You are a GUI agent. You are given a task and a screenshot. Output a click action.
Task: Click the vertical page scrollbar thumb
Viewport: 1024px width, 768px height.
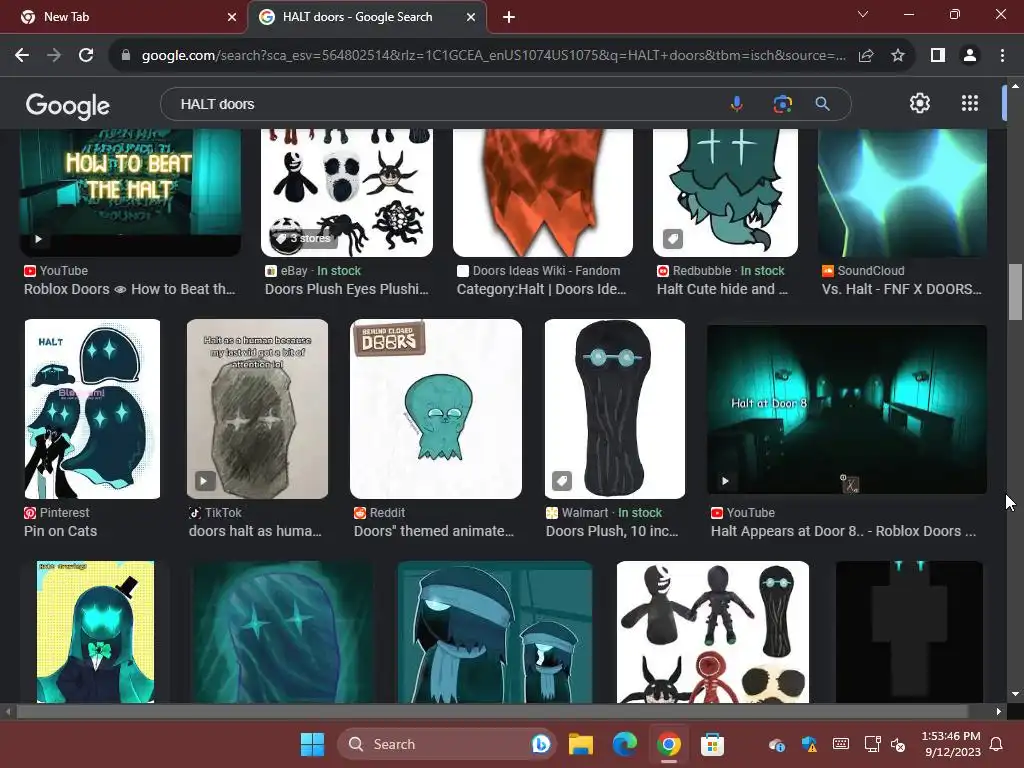point(1014,292)
